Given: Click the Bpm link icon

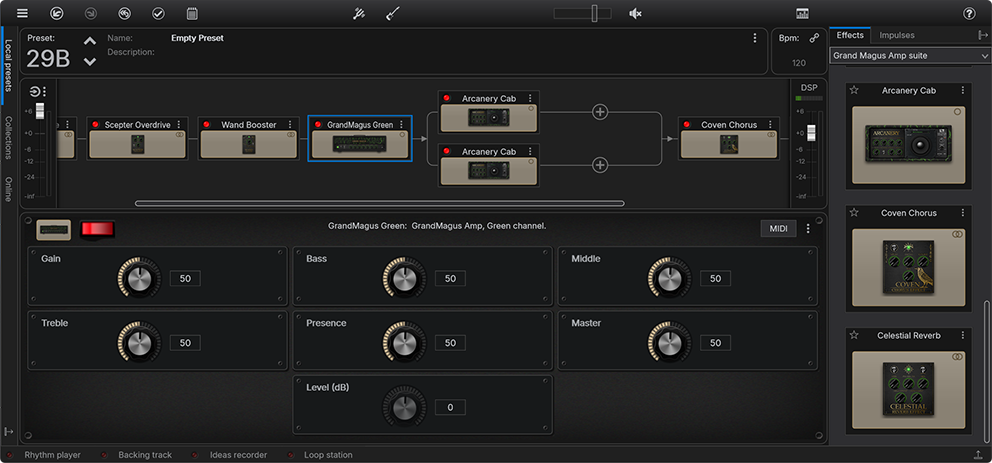Looking at the screenshot, I should 814,38.
